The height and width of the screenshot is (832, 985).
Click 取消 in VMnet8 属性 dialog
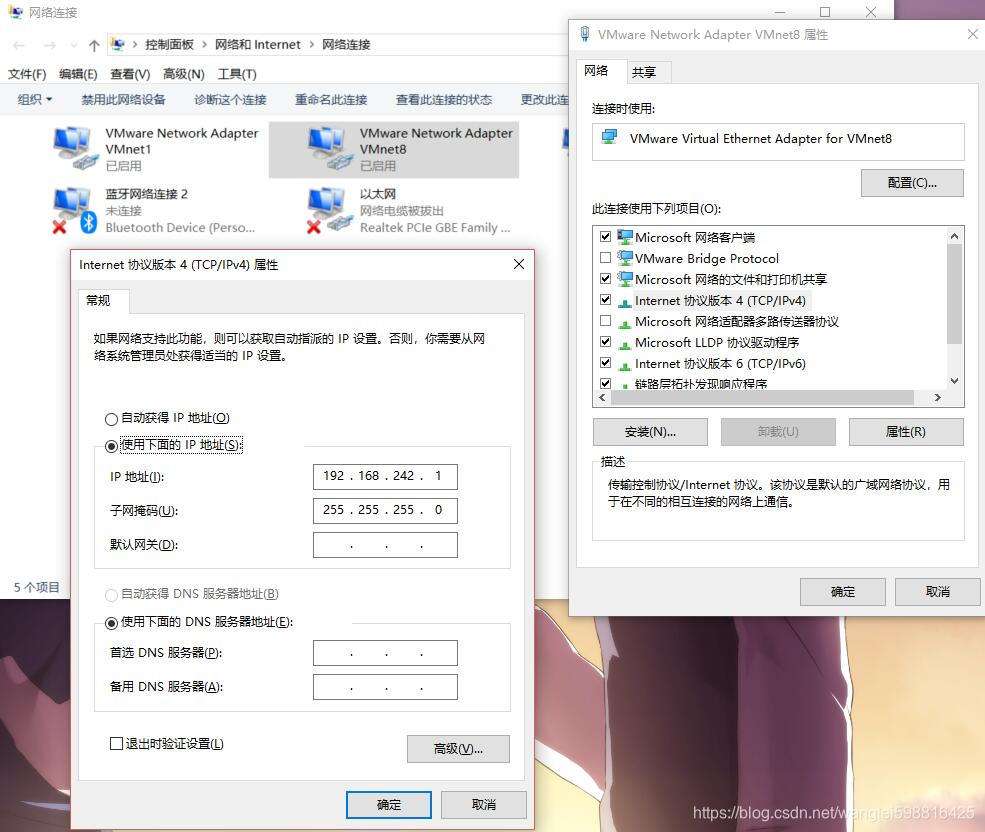point(938,592)
